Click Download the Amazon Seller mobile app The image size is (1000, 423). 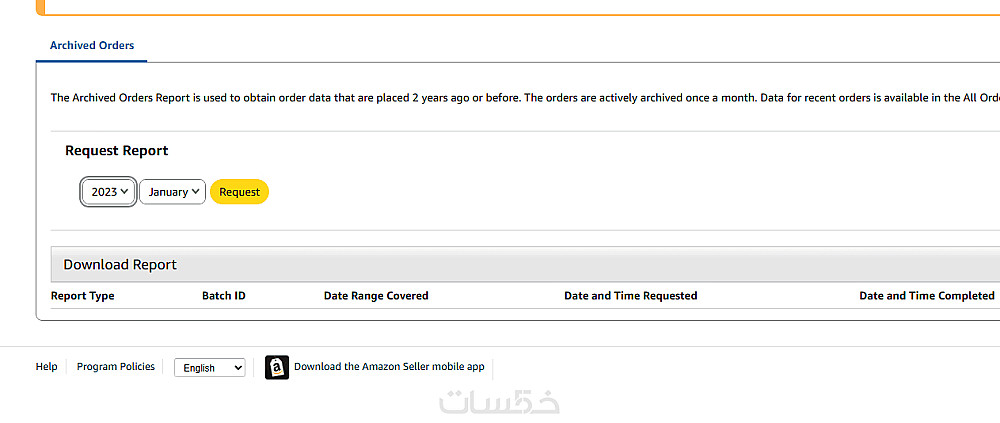(x=389, y=367)
